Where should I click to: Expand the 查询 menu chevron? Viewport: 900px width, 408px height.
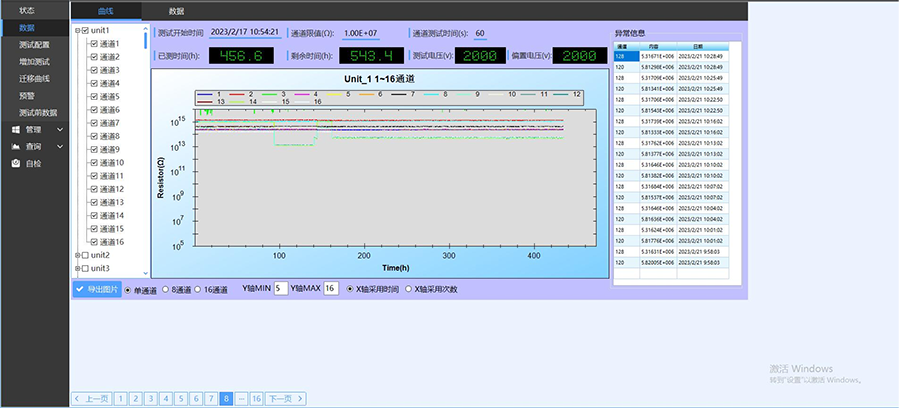(x=60, y=146)
